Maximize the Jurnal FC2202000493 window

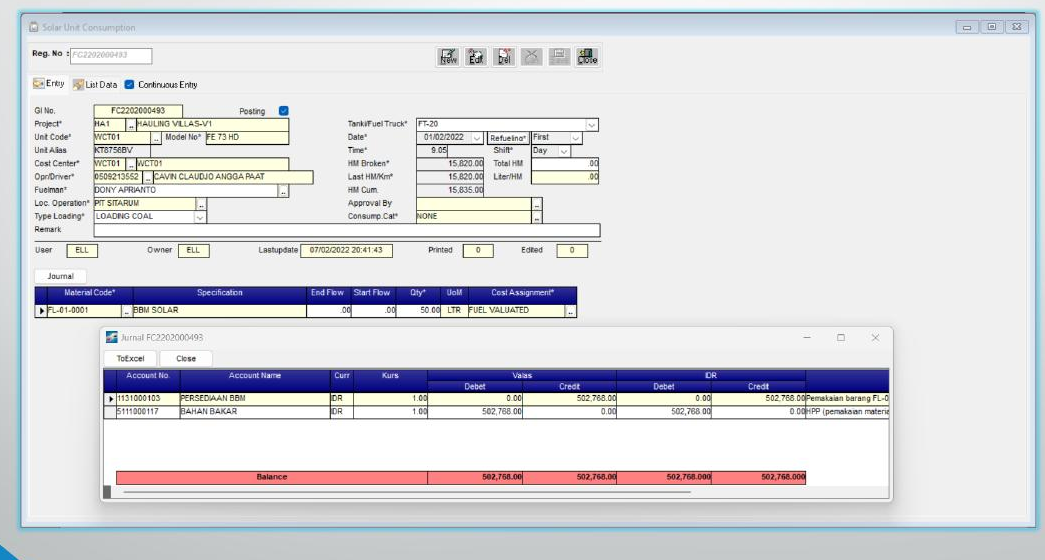(x=841, y=338)
